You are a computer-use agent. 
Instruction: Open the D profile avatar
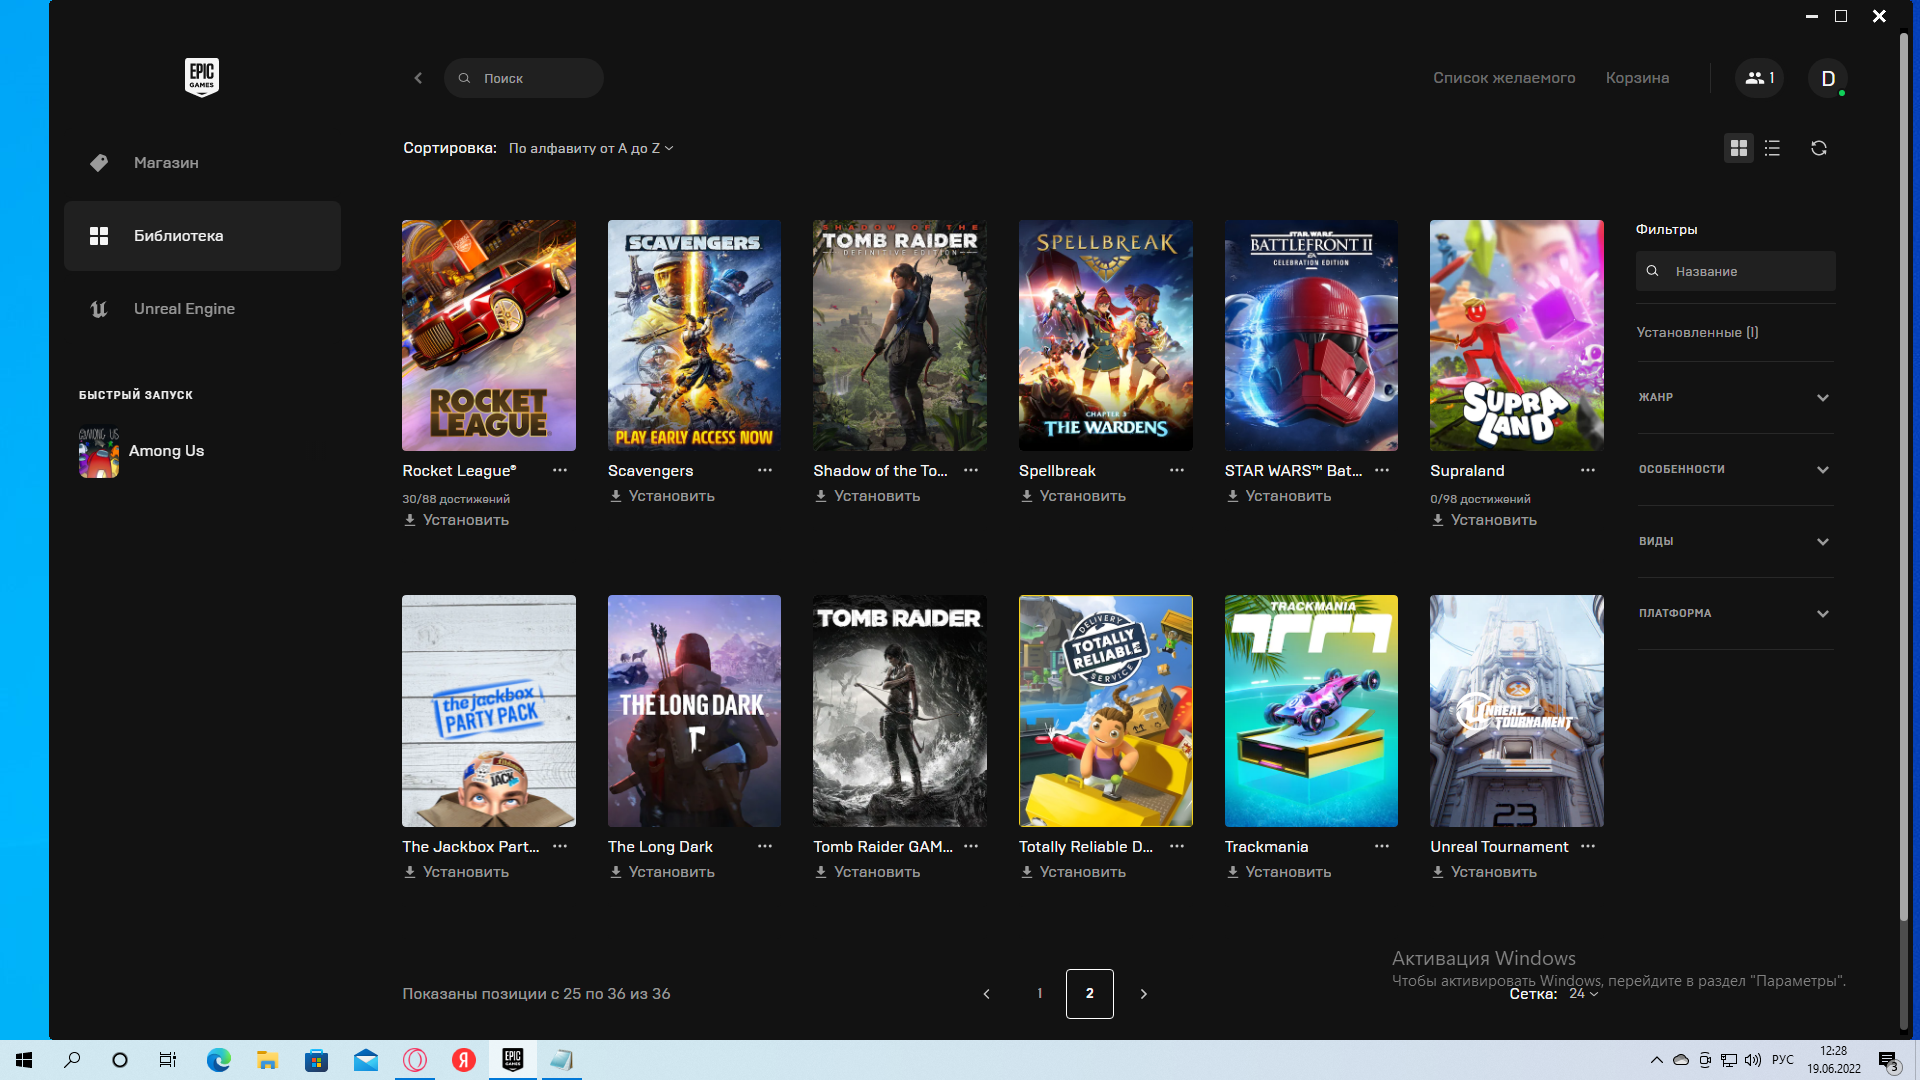click(x=1828, y=78)
